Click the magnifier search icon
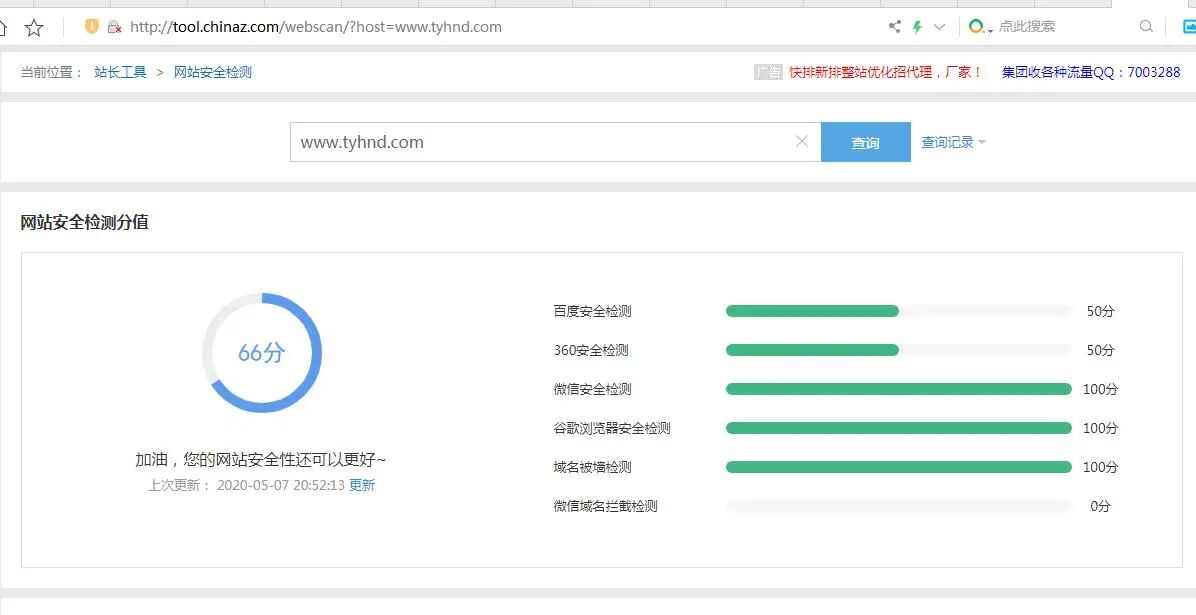This screenshot has height=615, width=1196. pos(1146,27)
